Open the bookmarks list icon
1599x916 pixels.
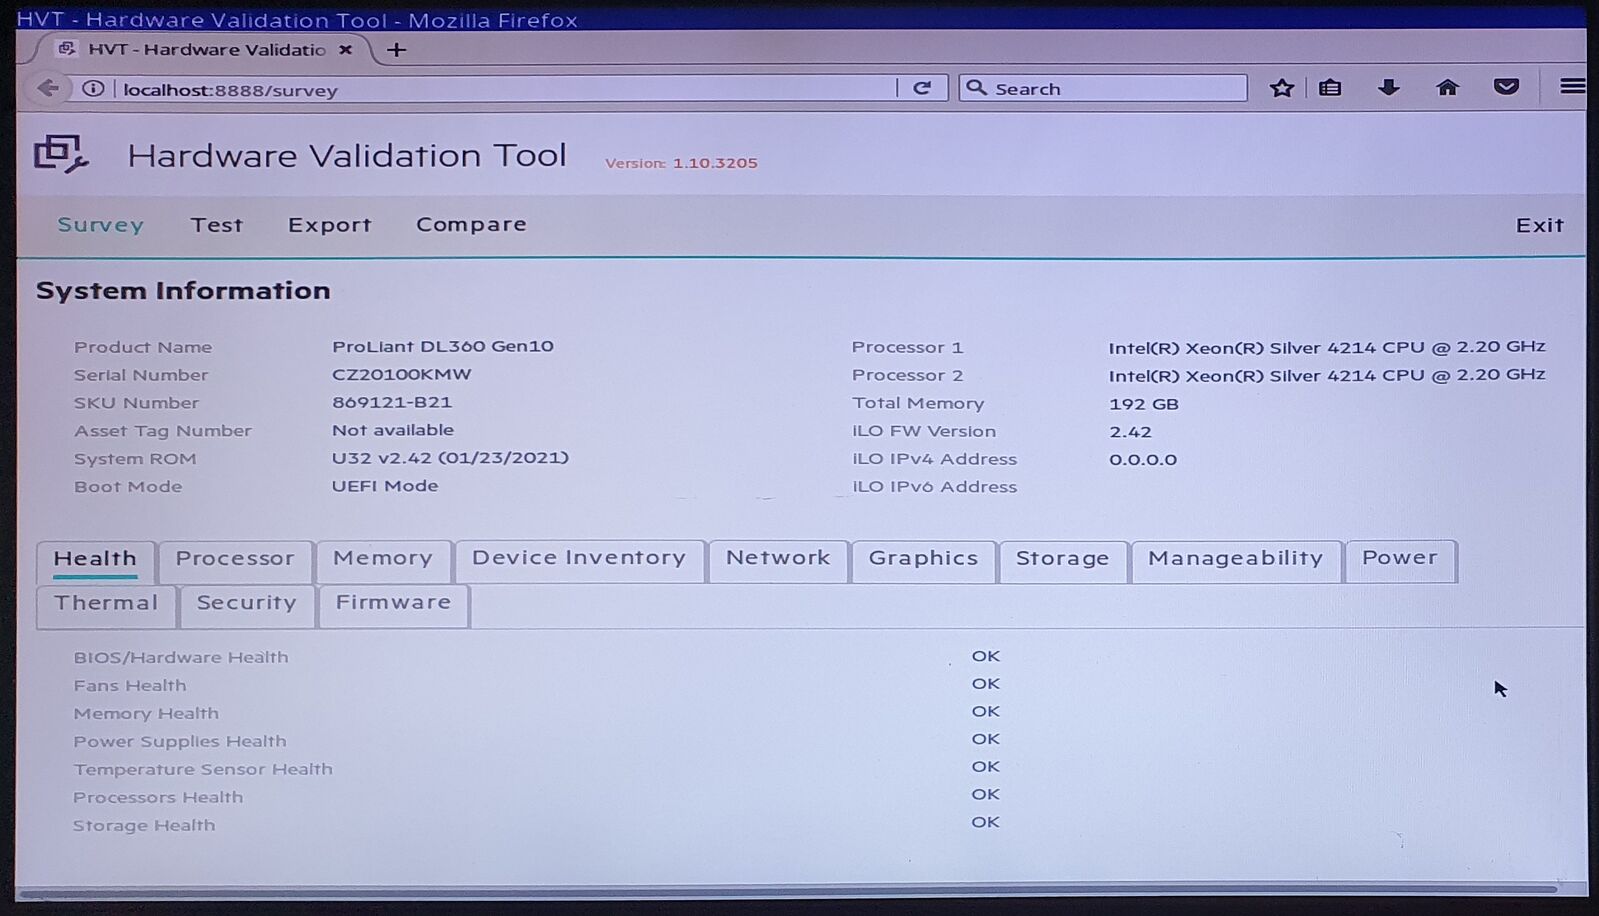click(1330, 88)
